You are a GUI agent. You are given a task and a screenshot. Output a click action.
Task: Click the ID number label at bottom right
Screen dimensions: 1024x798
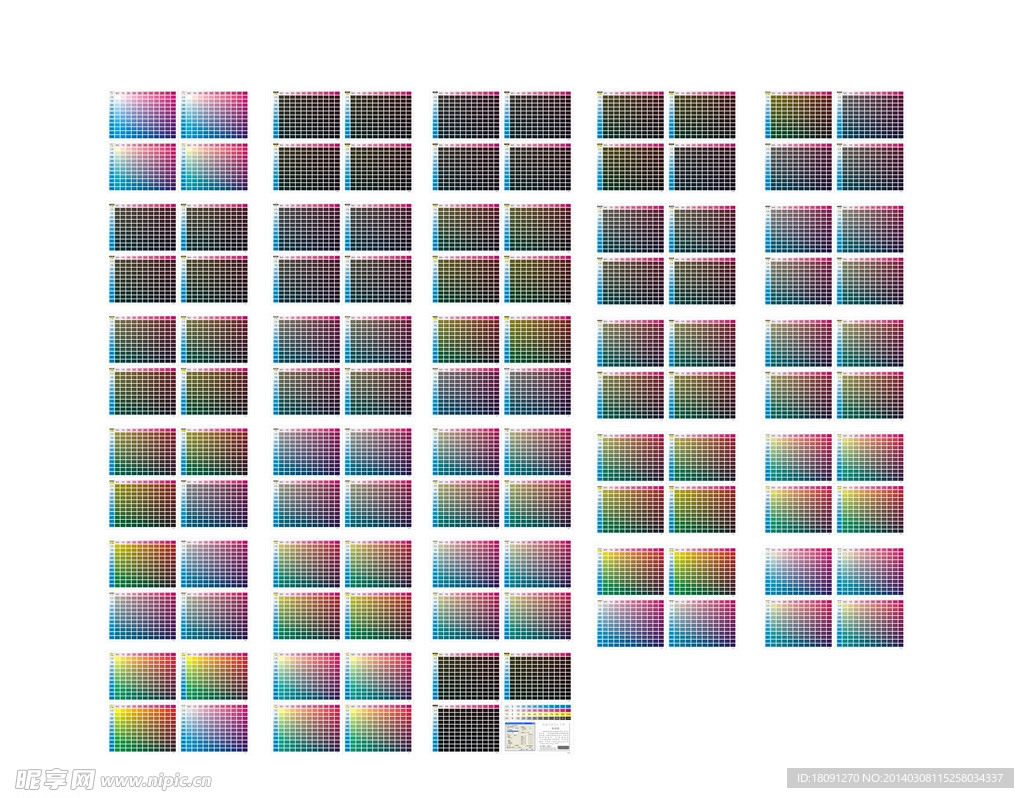(x=900, y=777)
